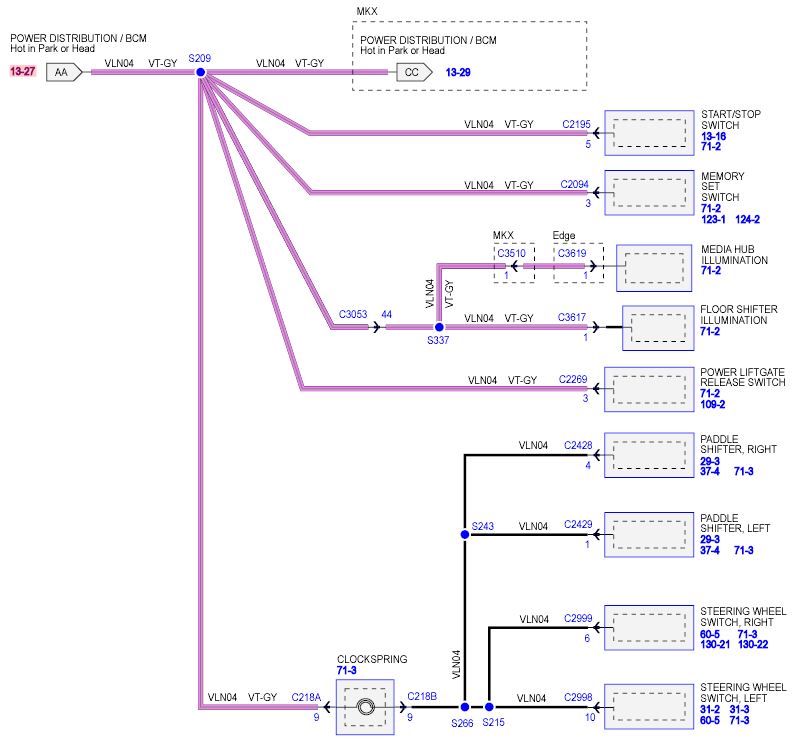Select the S337 splice dot

[x=438, y=327]
